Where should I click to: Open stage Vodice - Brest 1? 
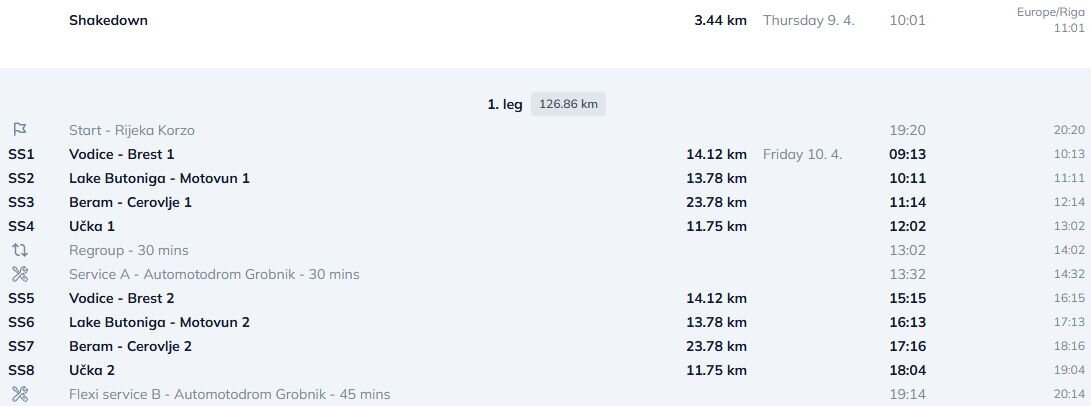coord(121,154)
